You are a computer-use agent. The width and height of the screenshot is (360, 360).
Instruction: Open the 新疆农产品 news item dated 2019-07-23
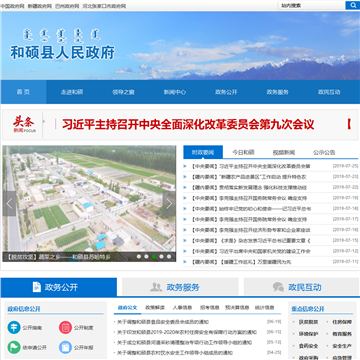click(x=249, y=177)
